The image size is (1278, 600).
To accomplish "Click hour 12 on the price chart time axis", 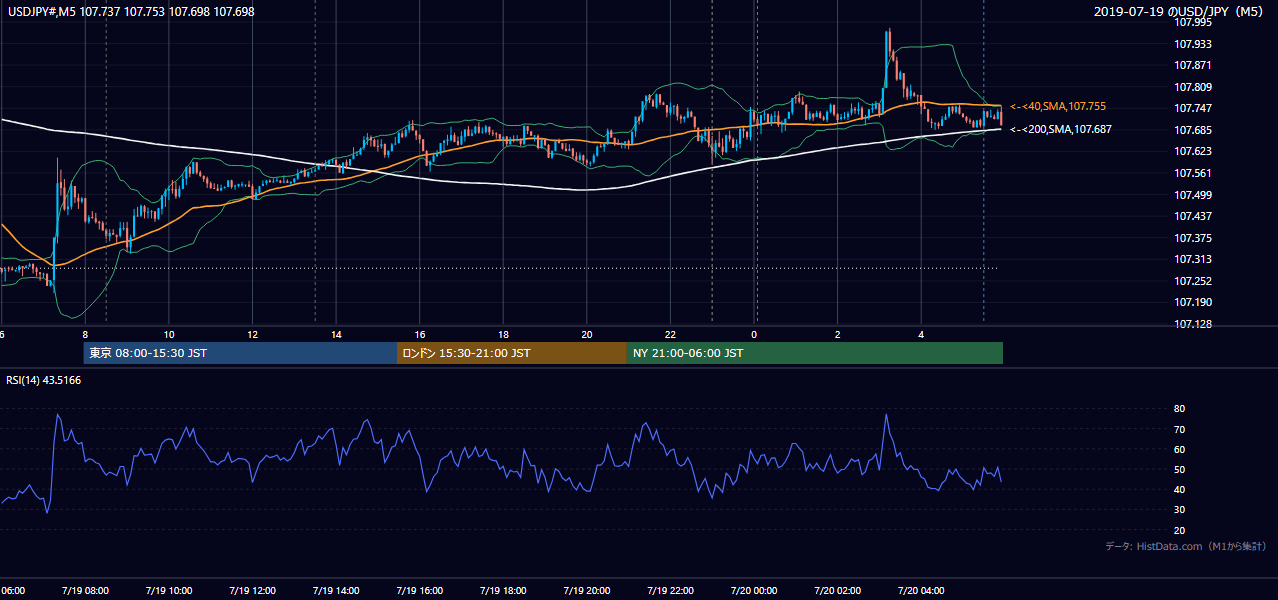I will [252, 335].
